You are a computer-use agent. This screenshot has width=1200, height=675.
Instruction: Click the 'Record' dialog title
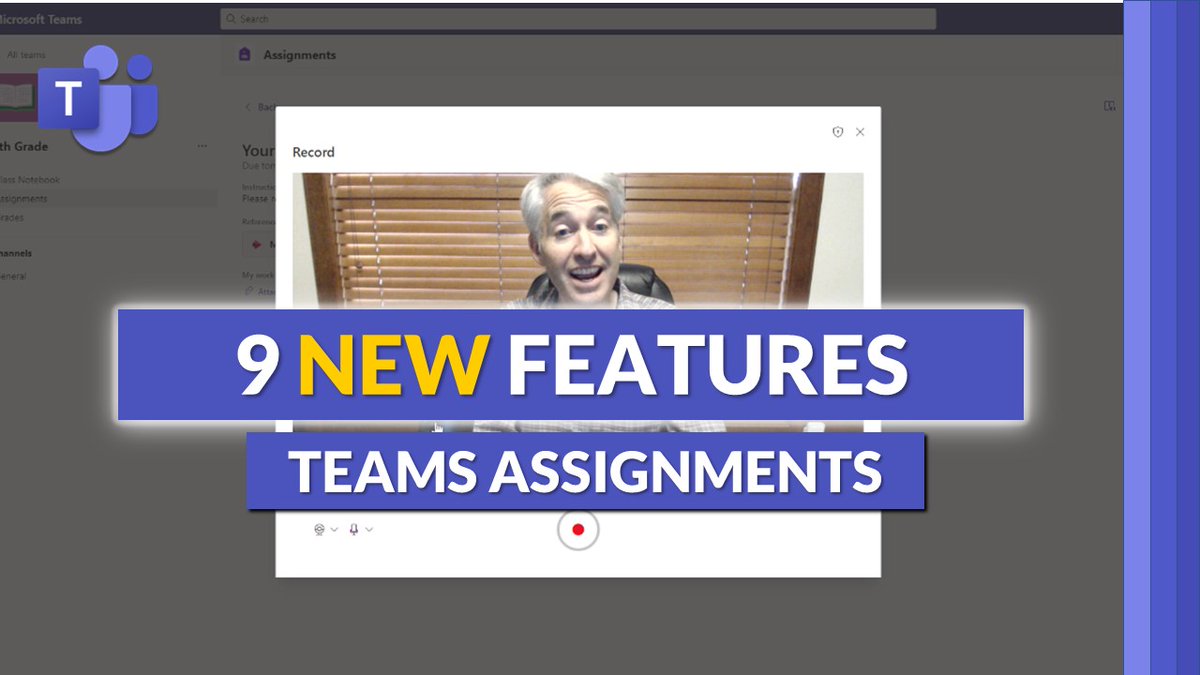coord(313,152)
